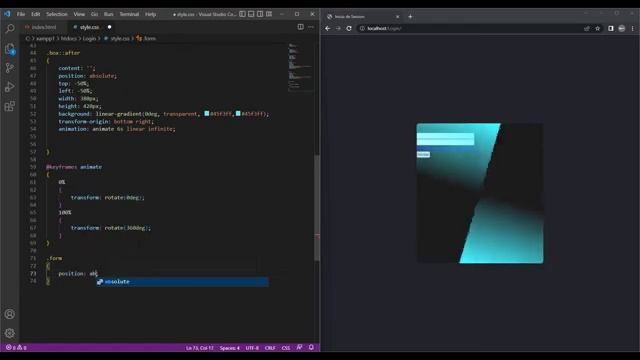Open the Edit menu
The width and height of the screenshot is (640, 360).
(36, 14)
